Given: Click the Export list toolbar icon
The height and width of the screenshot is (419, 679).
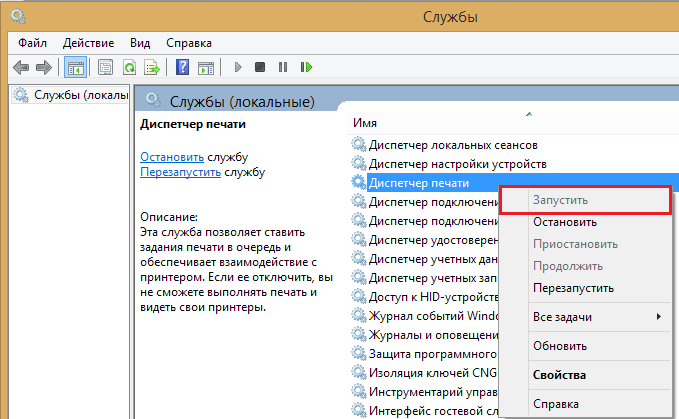Looking at the screenshot, I should pyautogui.click(x=152, y=68).
